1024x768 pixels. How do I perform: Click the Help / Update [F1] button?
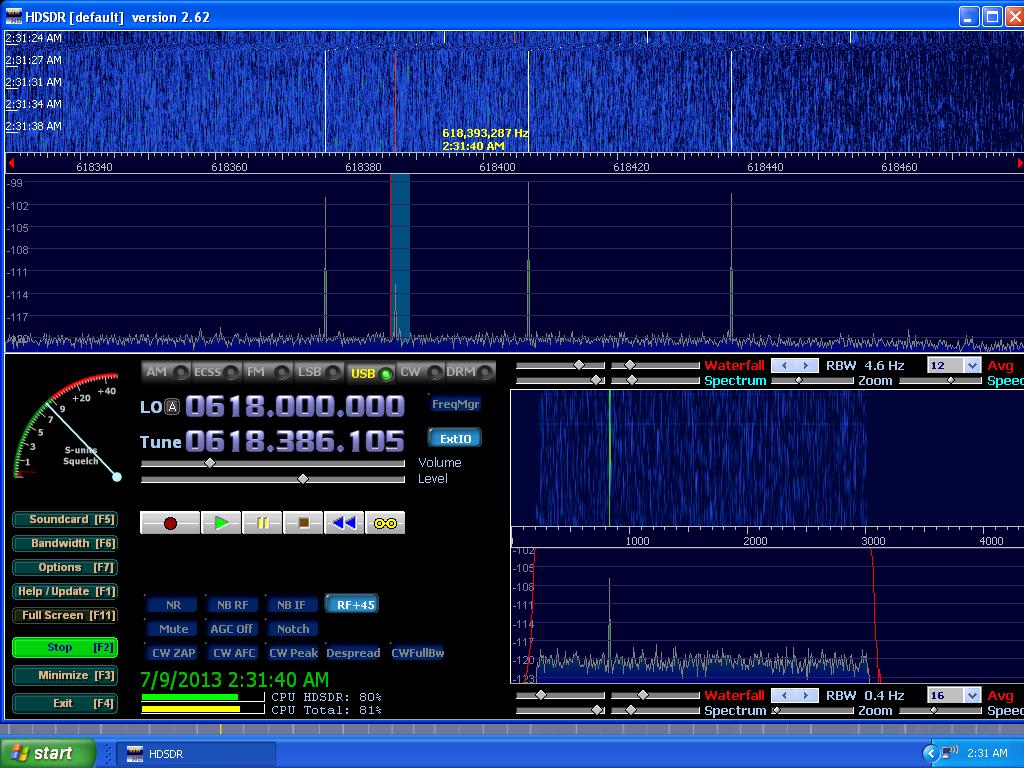pyautogui.click(x=65, y=592)
